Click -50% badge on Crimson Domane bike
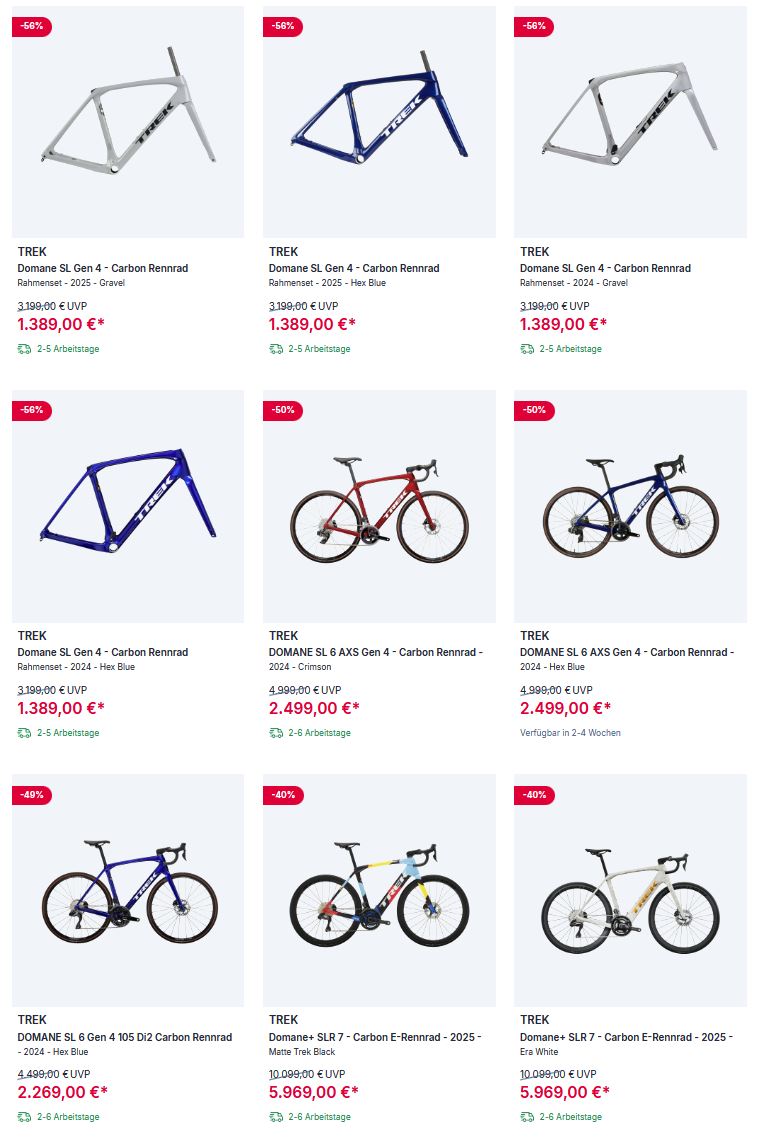This screenshot has height=1145, width=782. pos(283,410)
